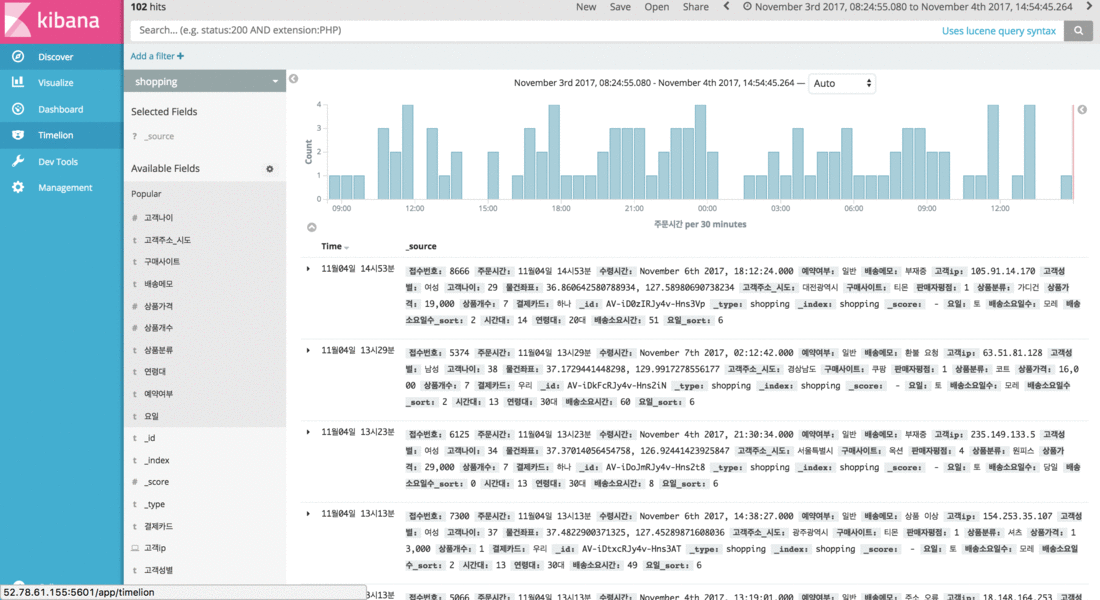
Task: Click the _source column header
Action: [x=421, y=246]
